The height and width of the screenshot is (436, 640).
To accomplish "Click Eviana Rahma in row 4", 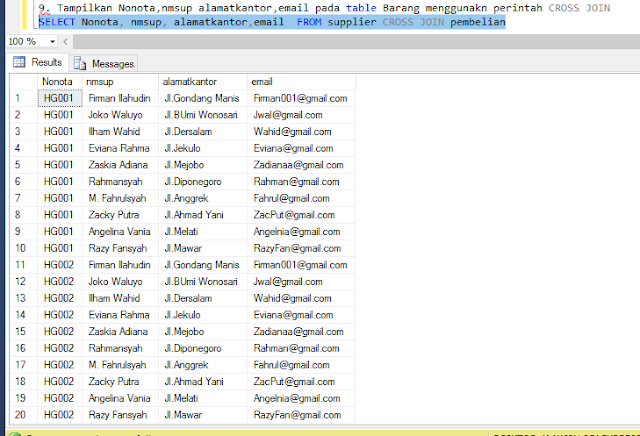I will click(x=119, y=148).
